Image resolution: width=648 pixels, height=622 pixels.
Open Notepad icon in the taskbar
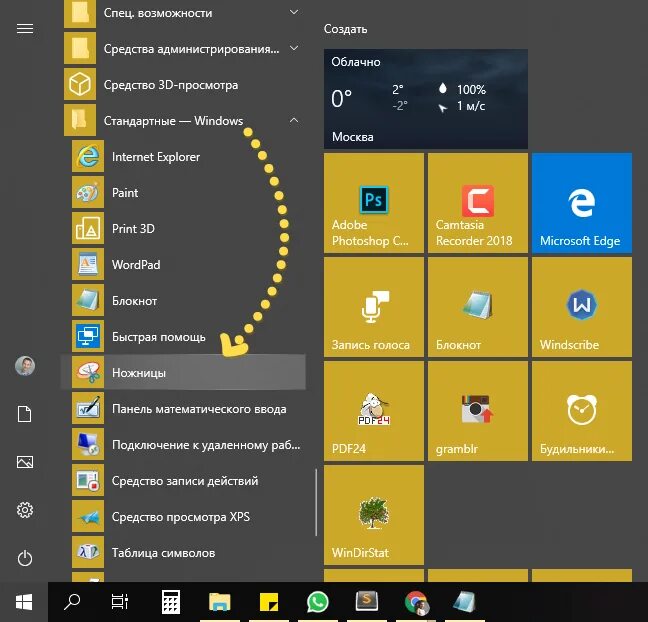tap(465, 602)
